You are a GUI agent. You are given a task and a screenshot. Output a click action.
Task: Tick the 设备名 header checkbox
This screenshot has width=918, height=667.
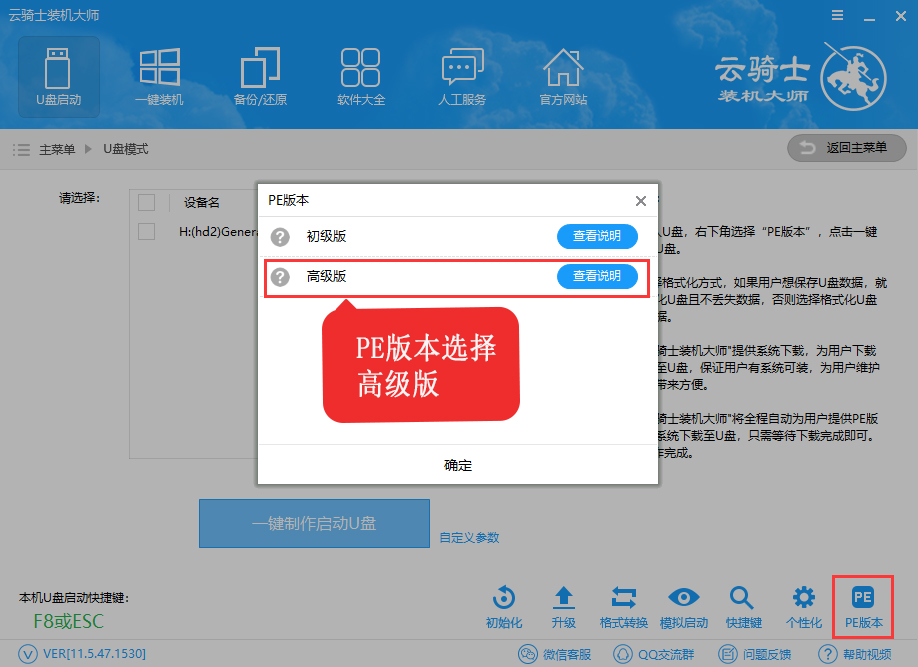(146, 203)
